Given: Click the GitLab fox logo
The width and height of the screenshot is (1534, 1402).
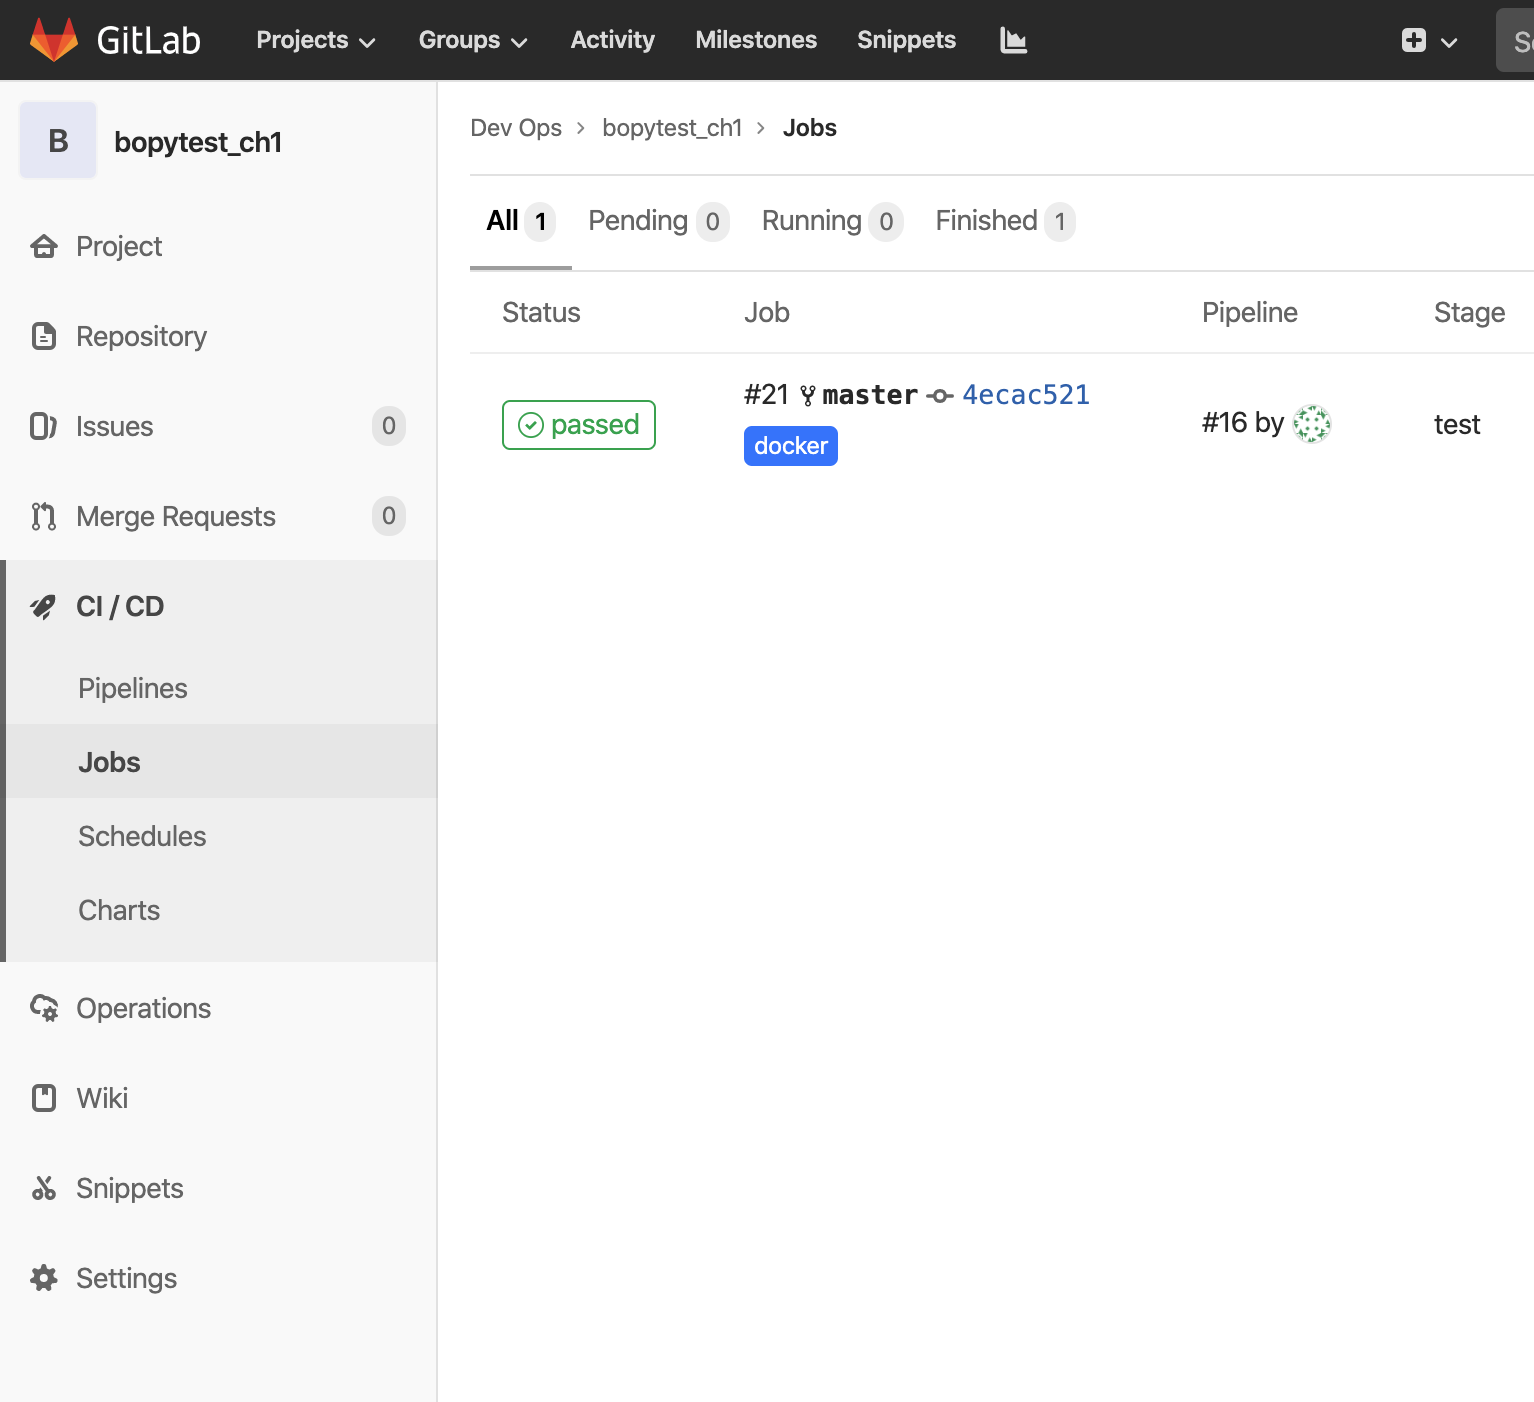Looking at the screenshot, I should [54, 40].
